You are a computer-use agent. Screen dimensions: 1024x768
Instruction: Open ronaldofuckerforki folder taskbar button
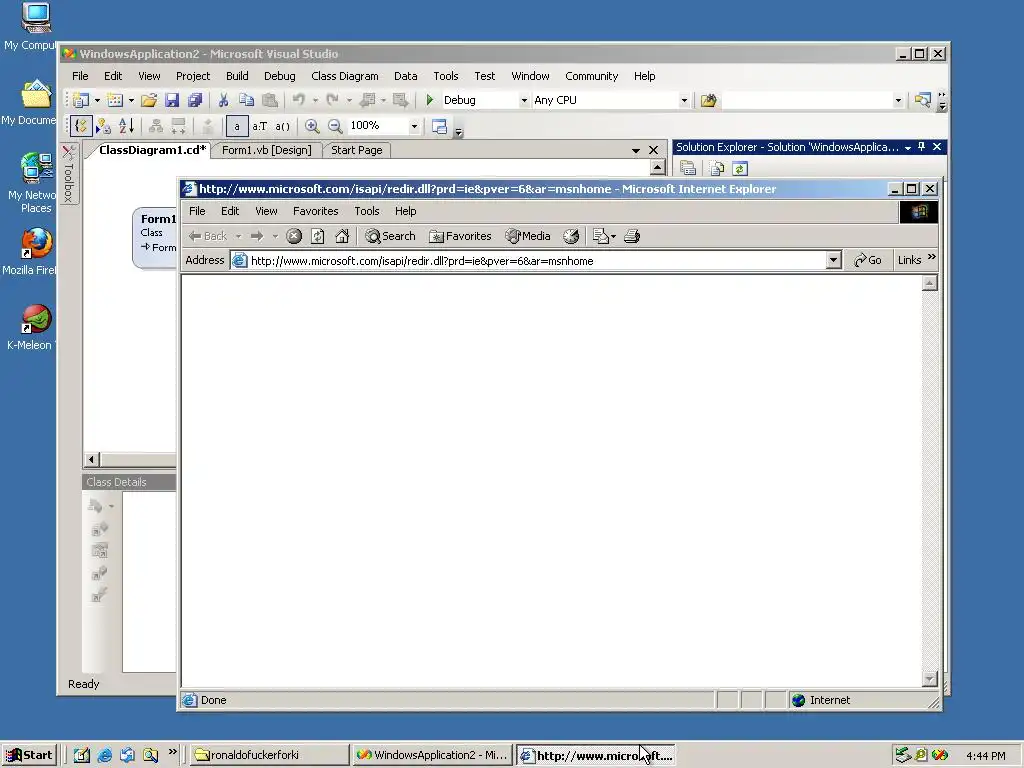tap(270, 756)
